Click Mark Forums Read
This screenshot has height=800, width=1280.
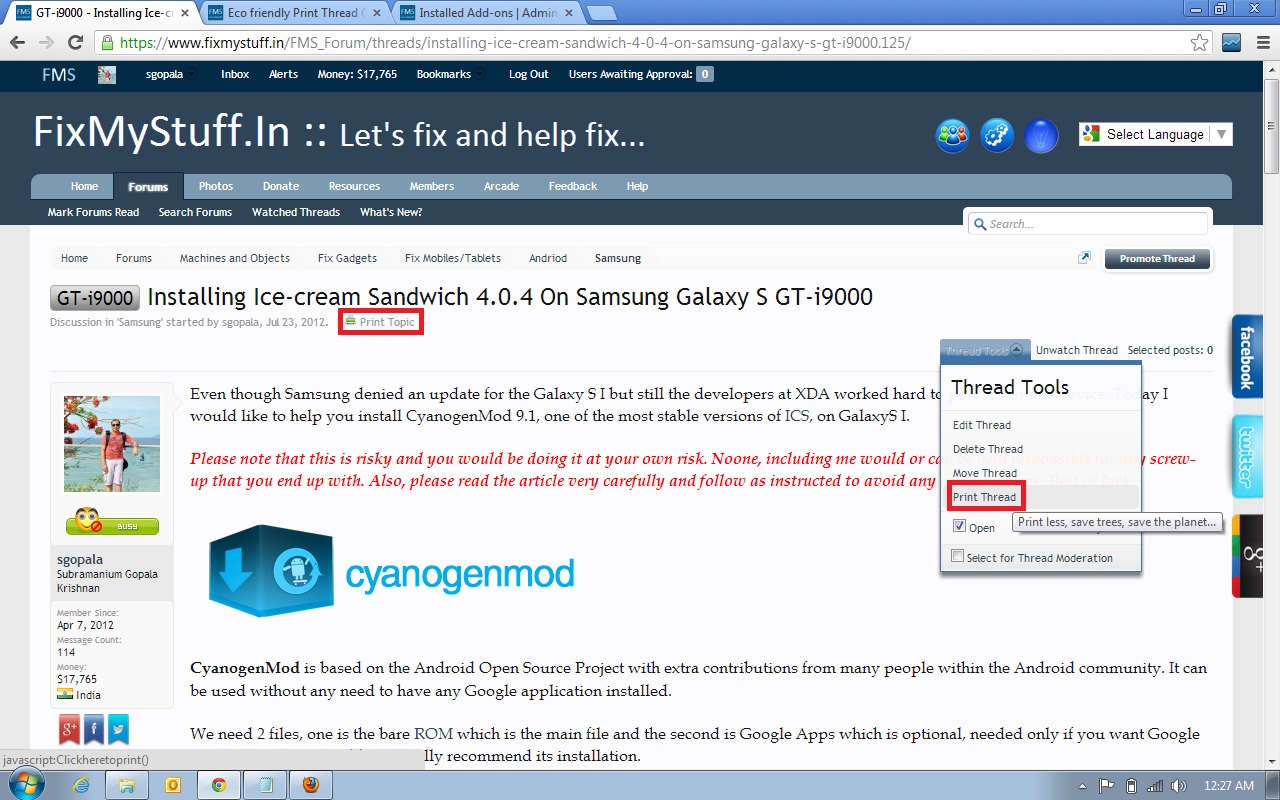93,212
